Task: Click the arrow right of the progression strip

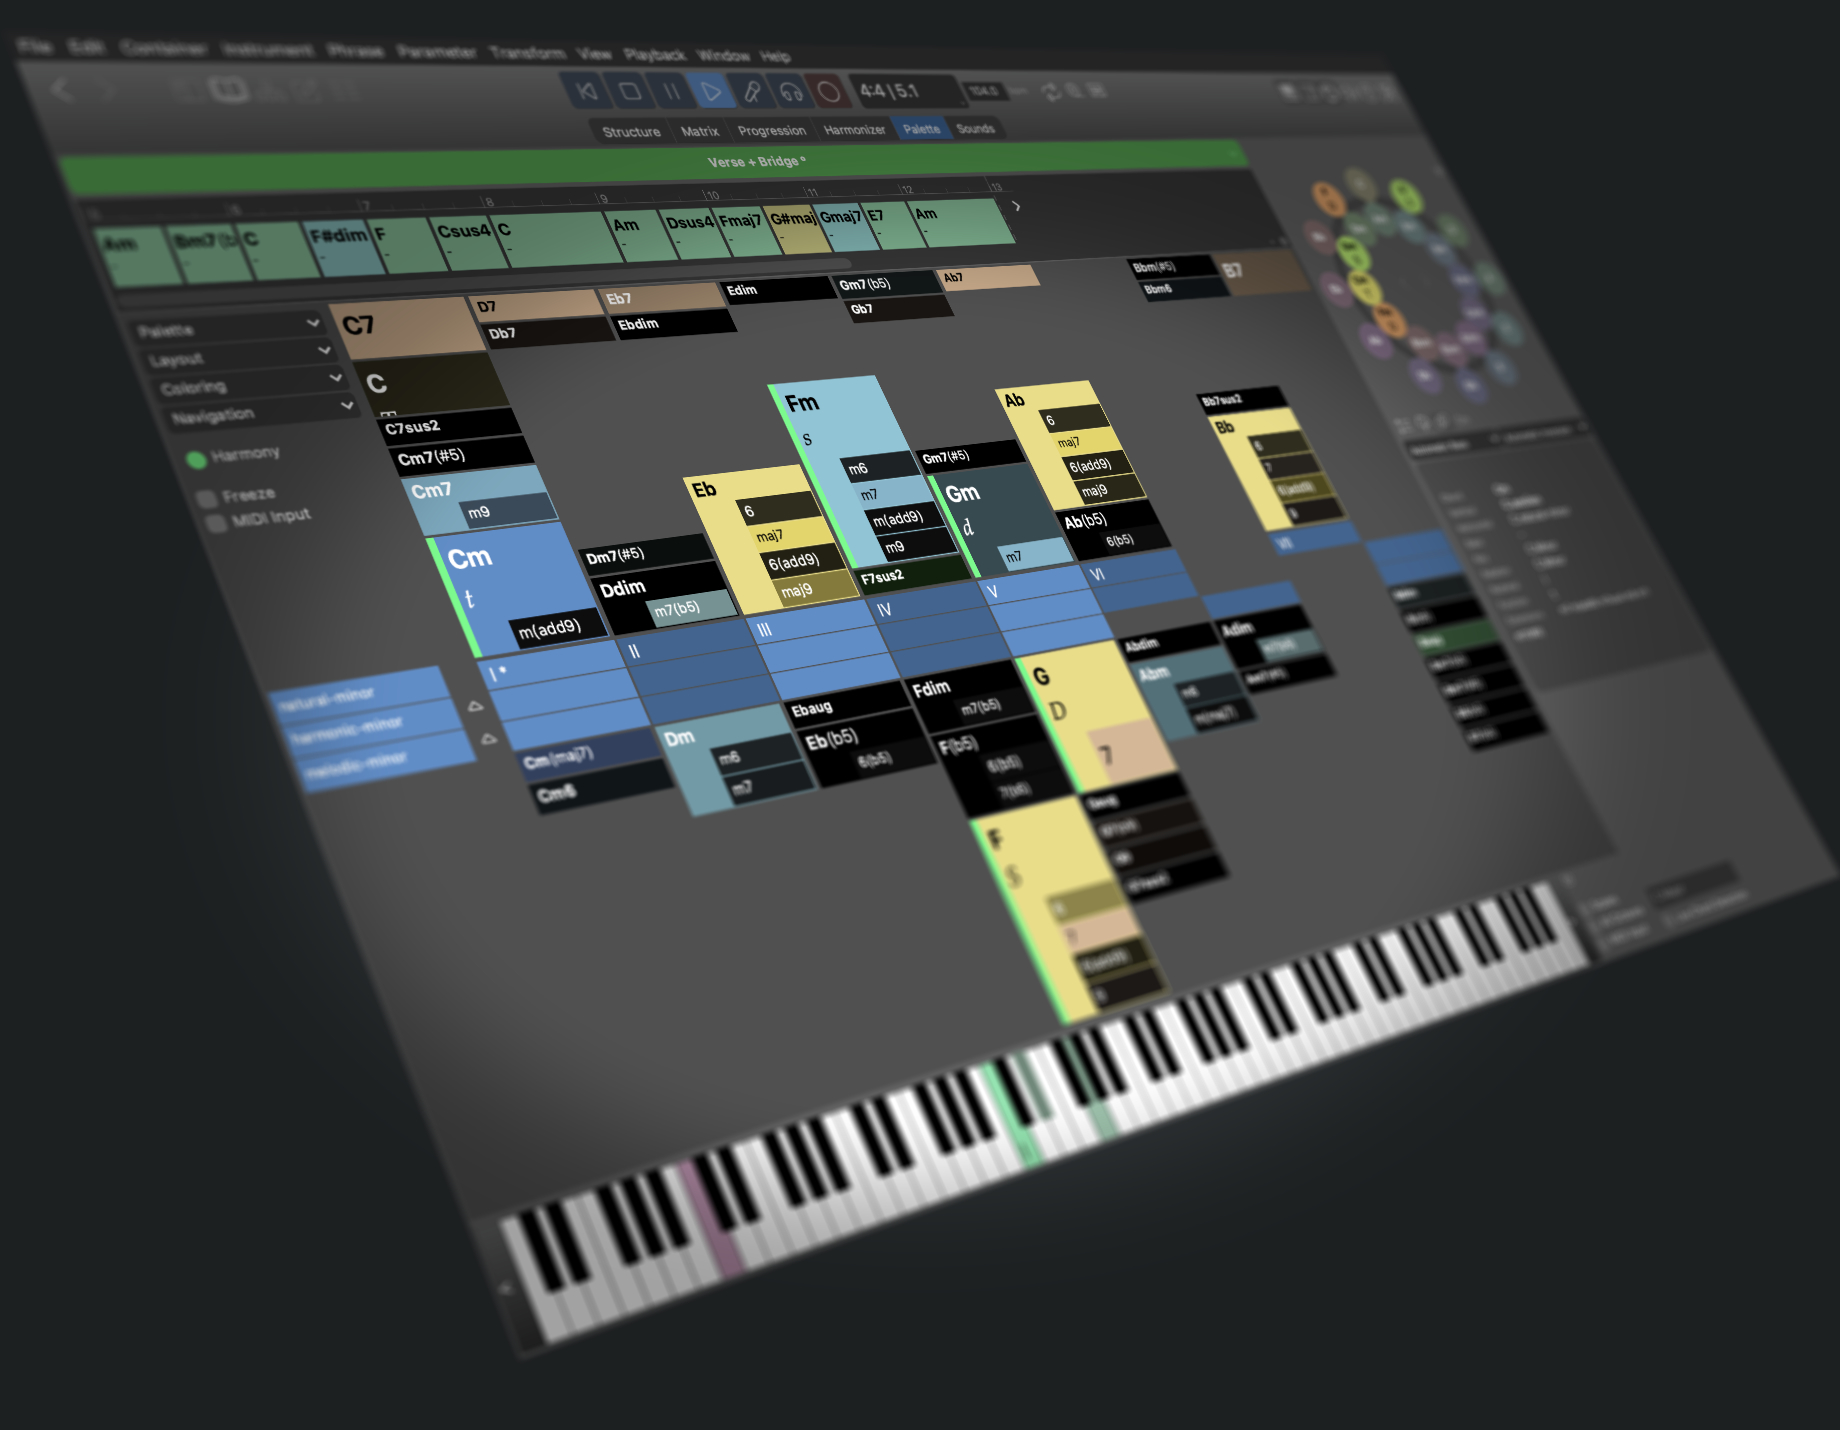Action: point(1016,206)
